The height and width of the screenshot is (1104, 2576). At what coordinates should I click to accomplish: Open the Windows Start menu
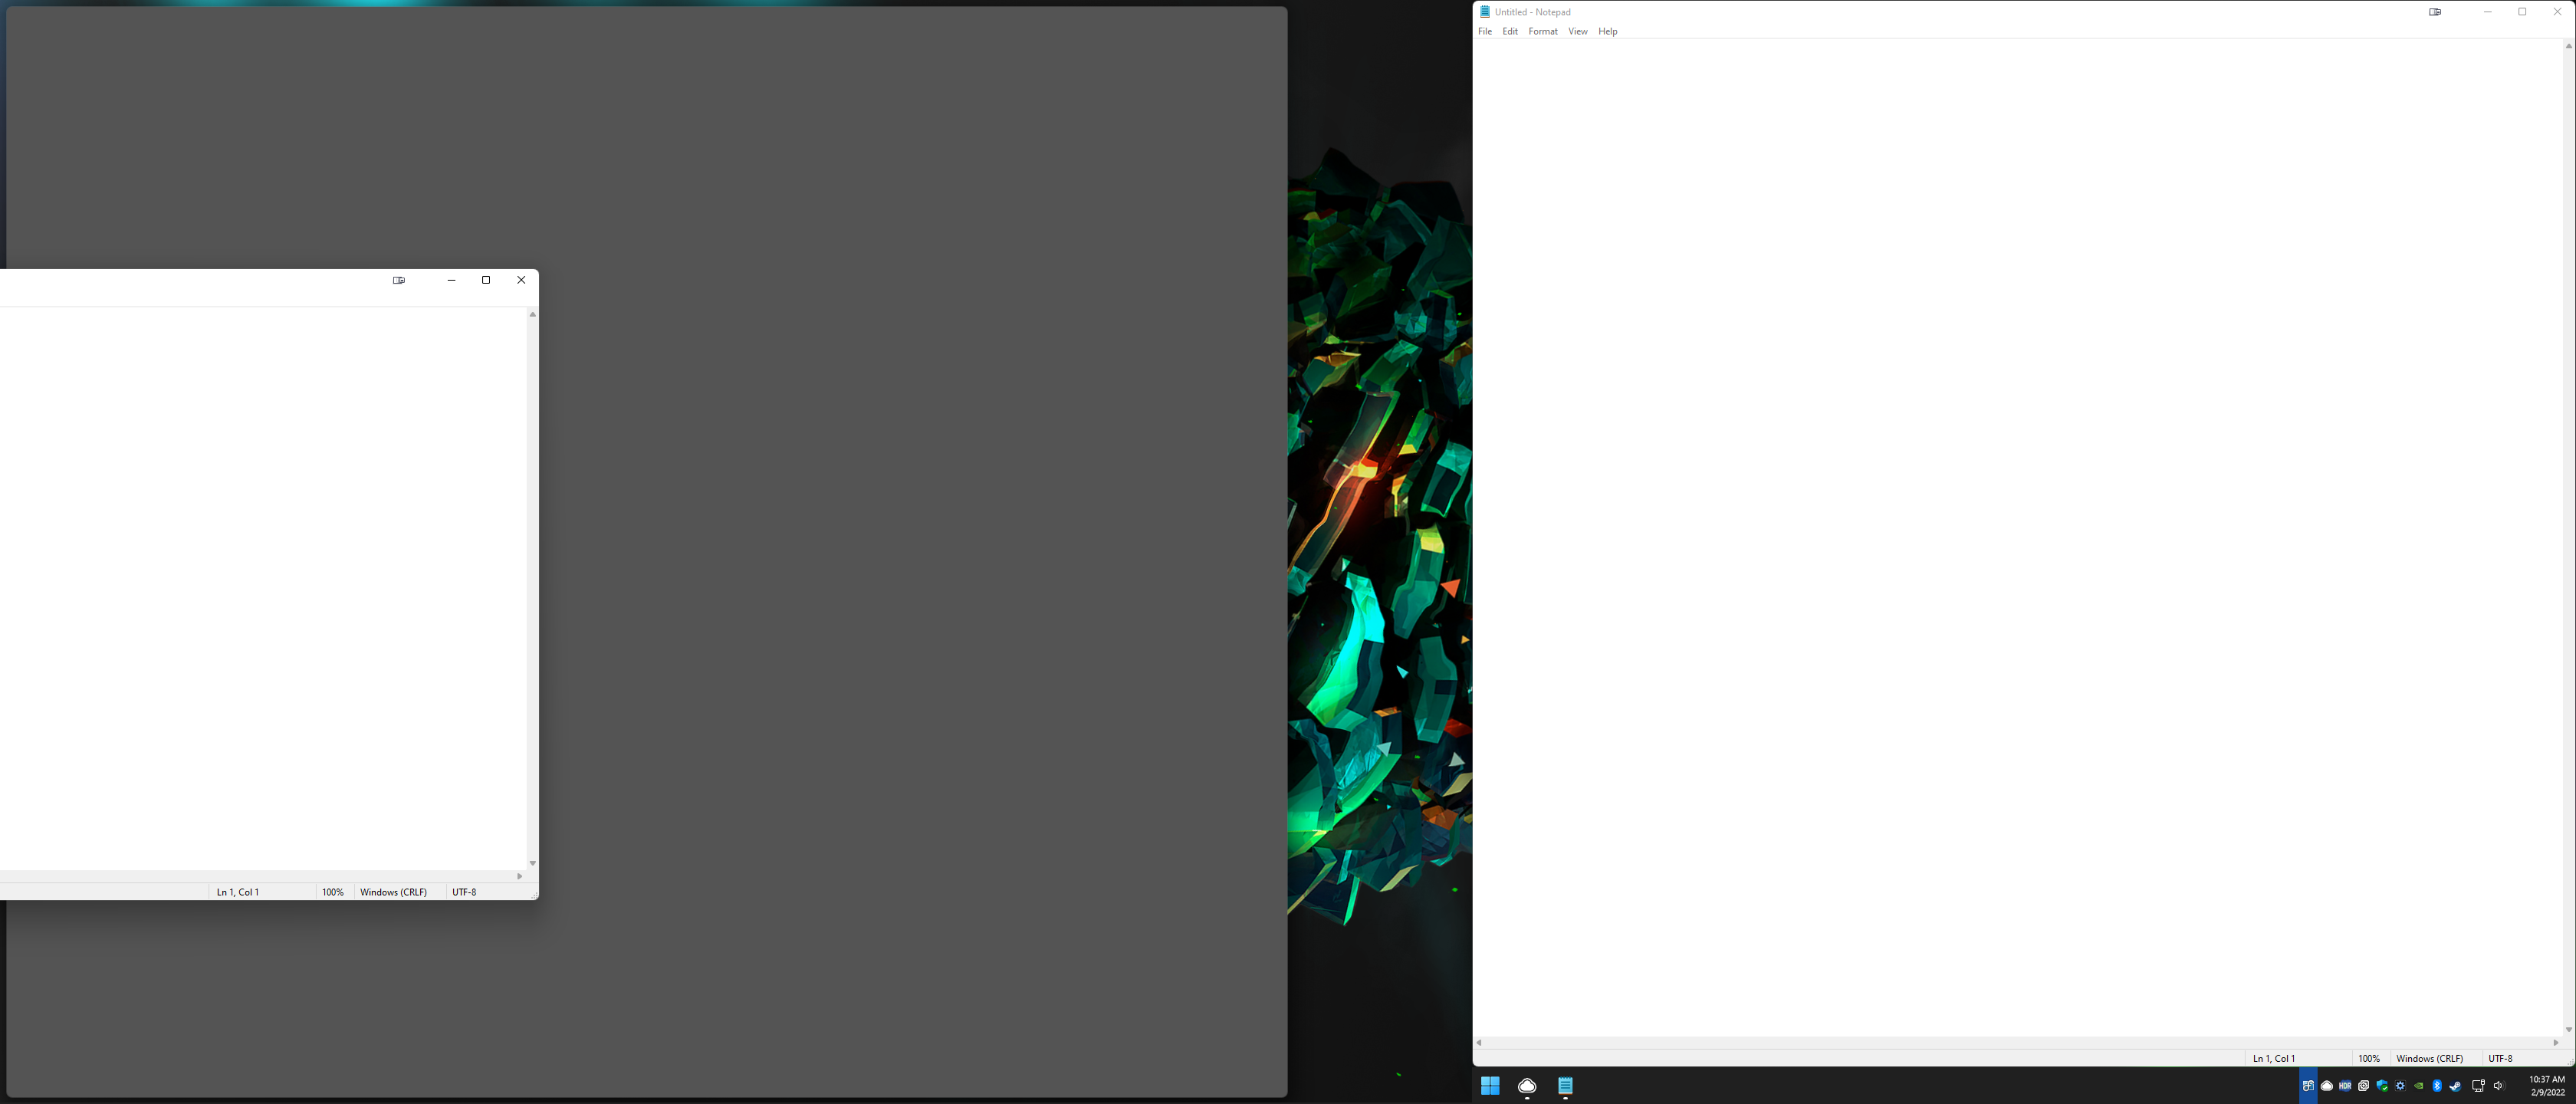click(1490, 1086)
